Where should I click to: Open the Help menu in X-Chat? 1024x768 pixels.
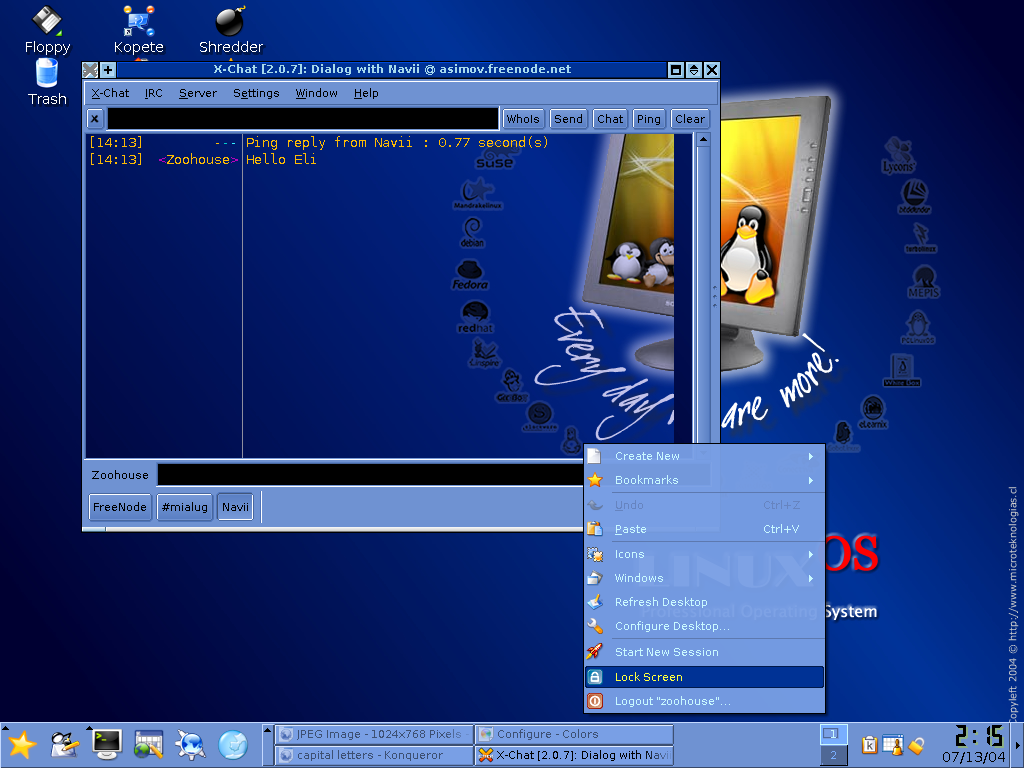(366, 93)
